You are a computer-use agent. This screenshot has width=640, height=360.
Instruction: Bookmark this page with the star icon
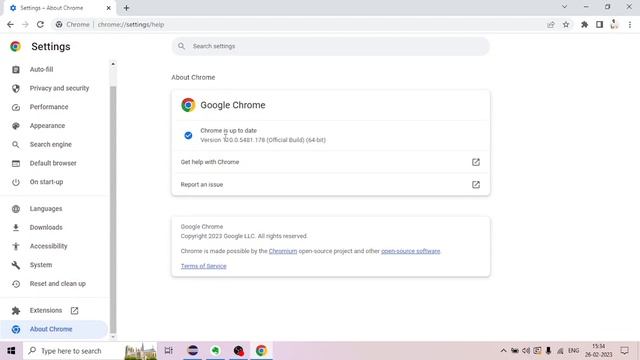[x=566, y=24]
